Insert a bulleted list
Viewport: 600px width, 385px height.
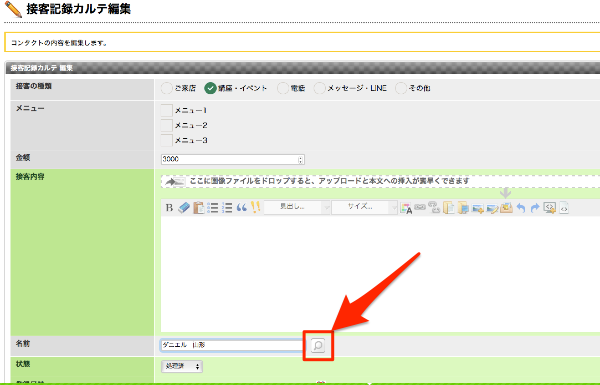(213, 208)
